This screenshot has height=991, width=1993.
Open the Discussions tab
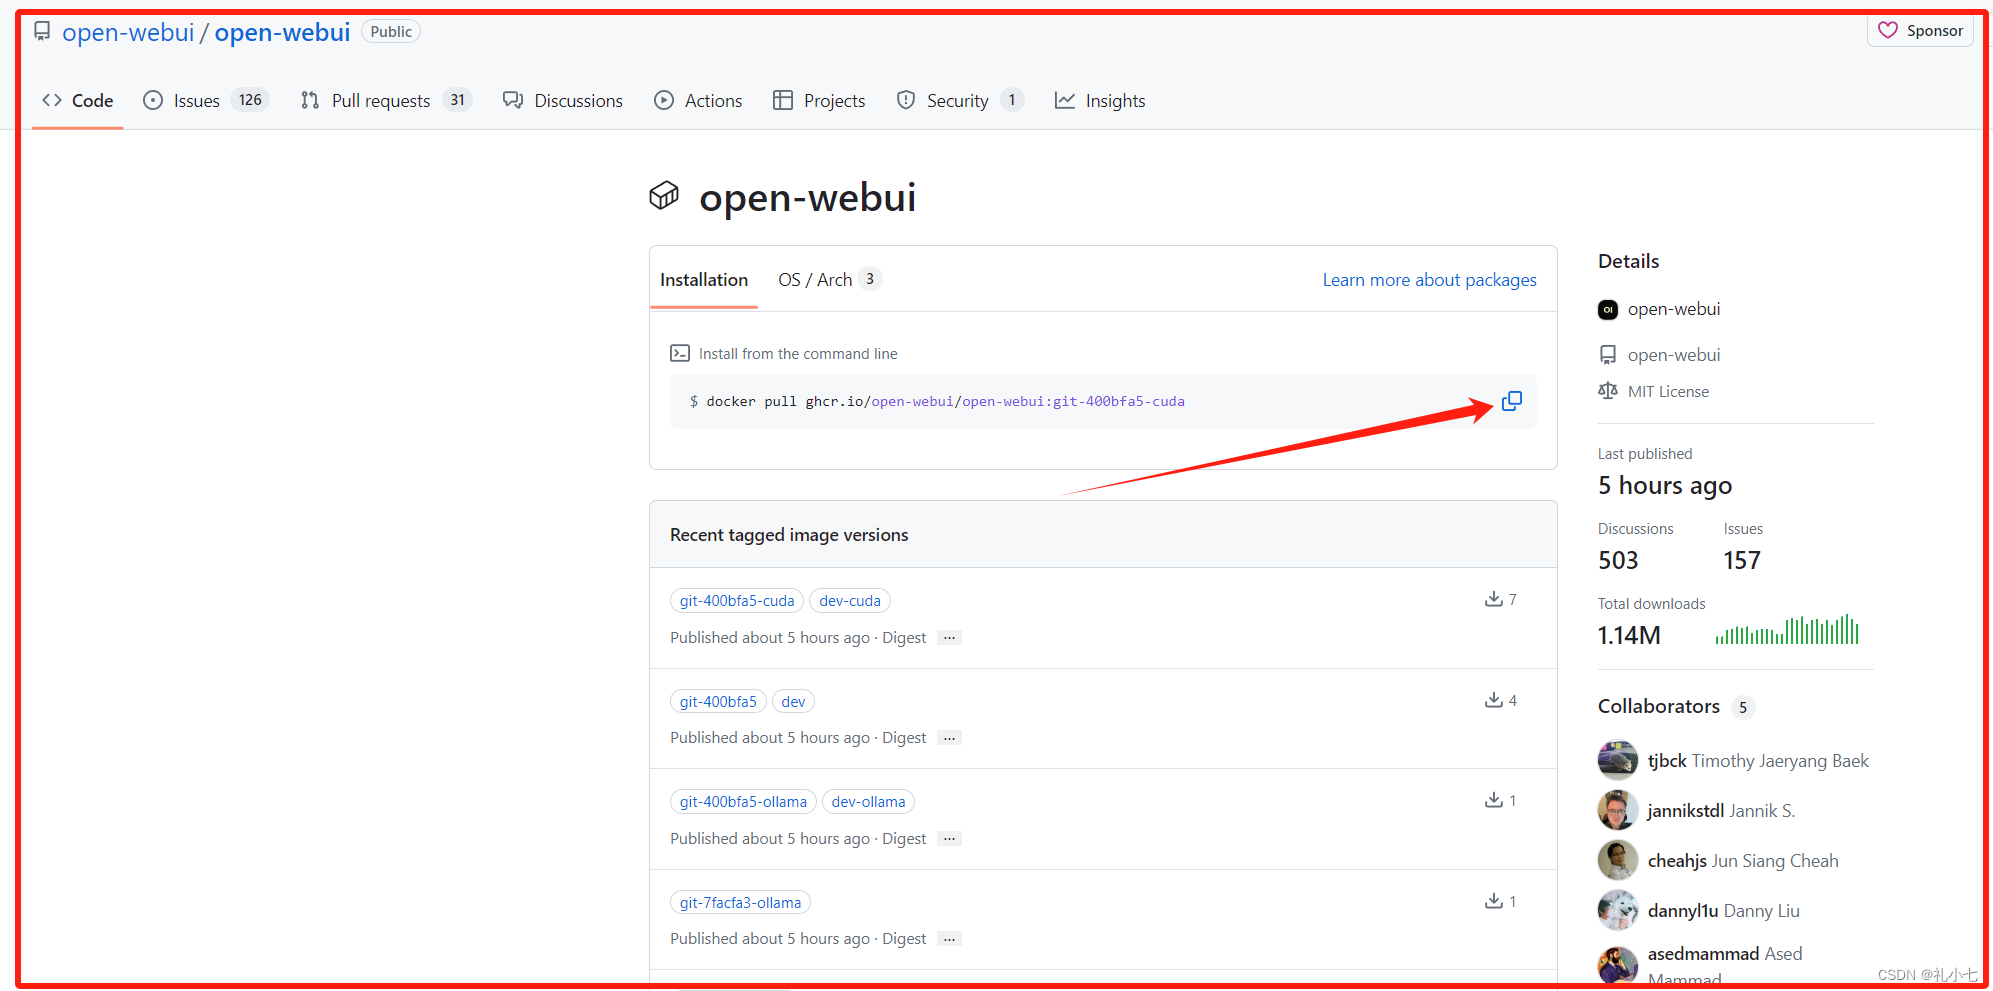(x=563, y=101)
